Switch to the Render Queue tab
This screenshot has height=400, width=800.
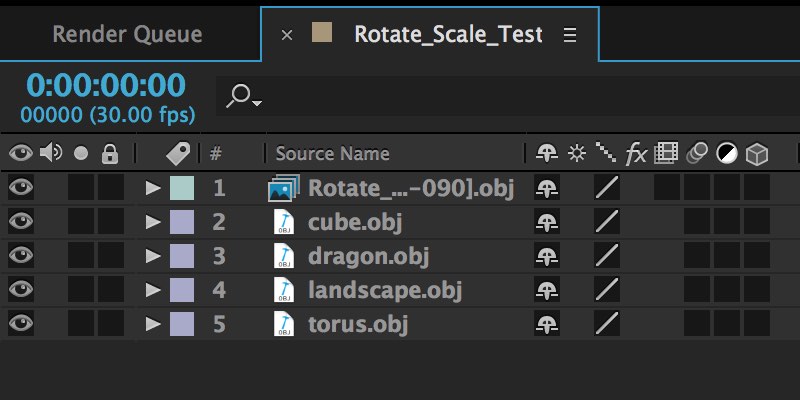coord(127,34)
